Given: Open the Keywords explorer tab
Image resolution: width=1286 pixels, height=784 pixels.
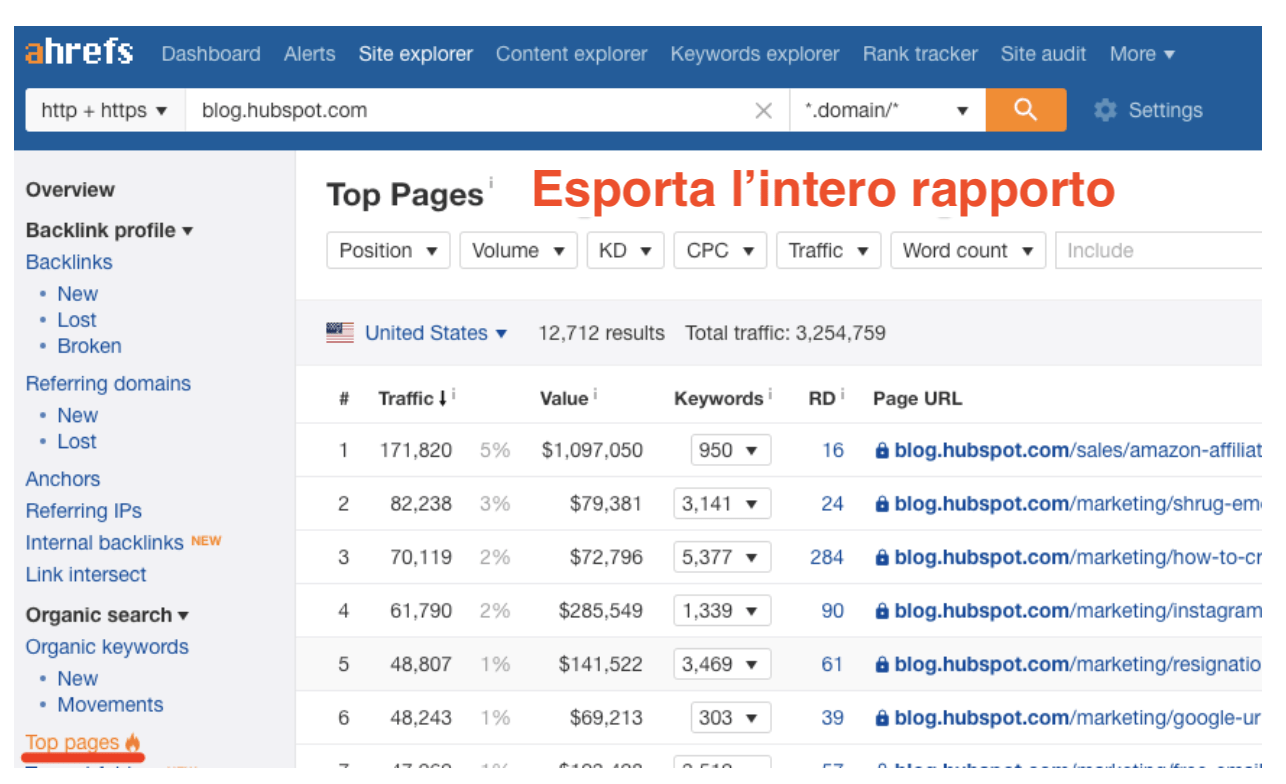Looking at the screenshot, I should [754, 54].
